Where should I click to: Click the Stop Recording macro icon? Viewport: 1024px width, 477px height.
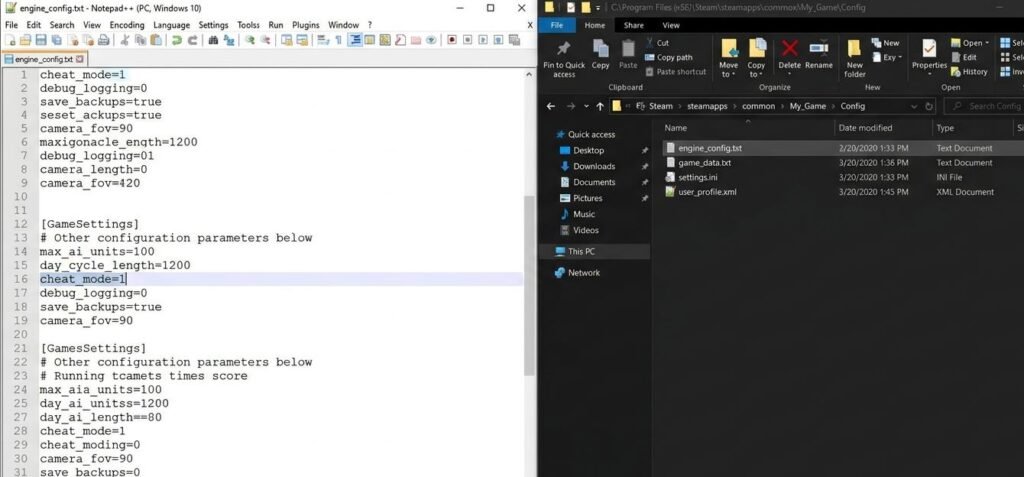click(x=468, y=40)
